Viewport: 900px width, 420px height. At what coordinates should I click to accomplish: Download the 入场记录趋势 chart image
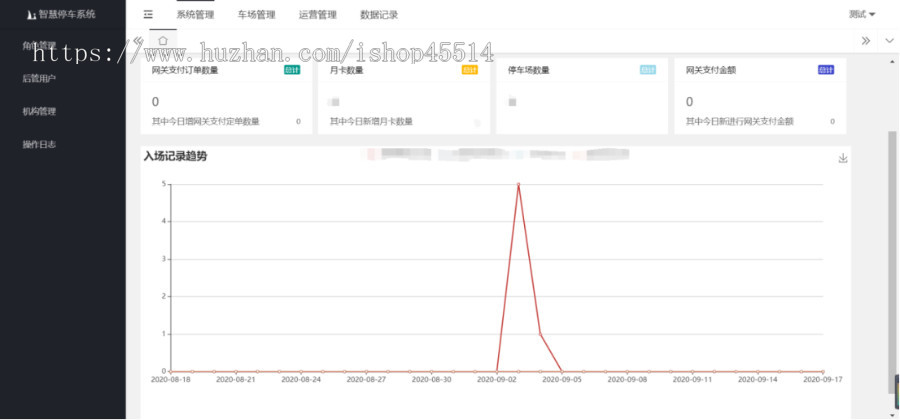click(x=843, y=158)
